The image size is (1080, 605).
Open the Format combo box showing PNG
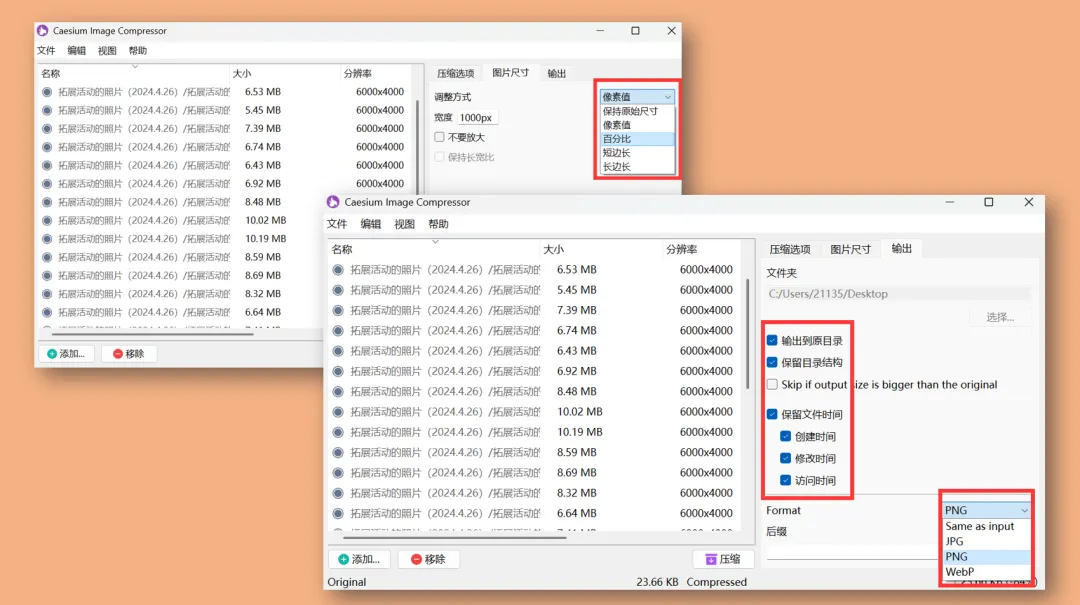(986, 510)
